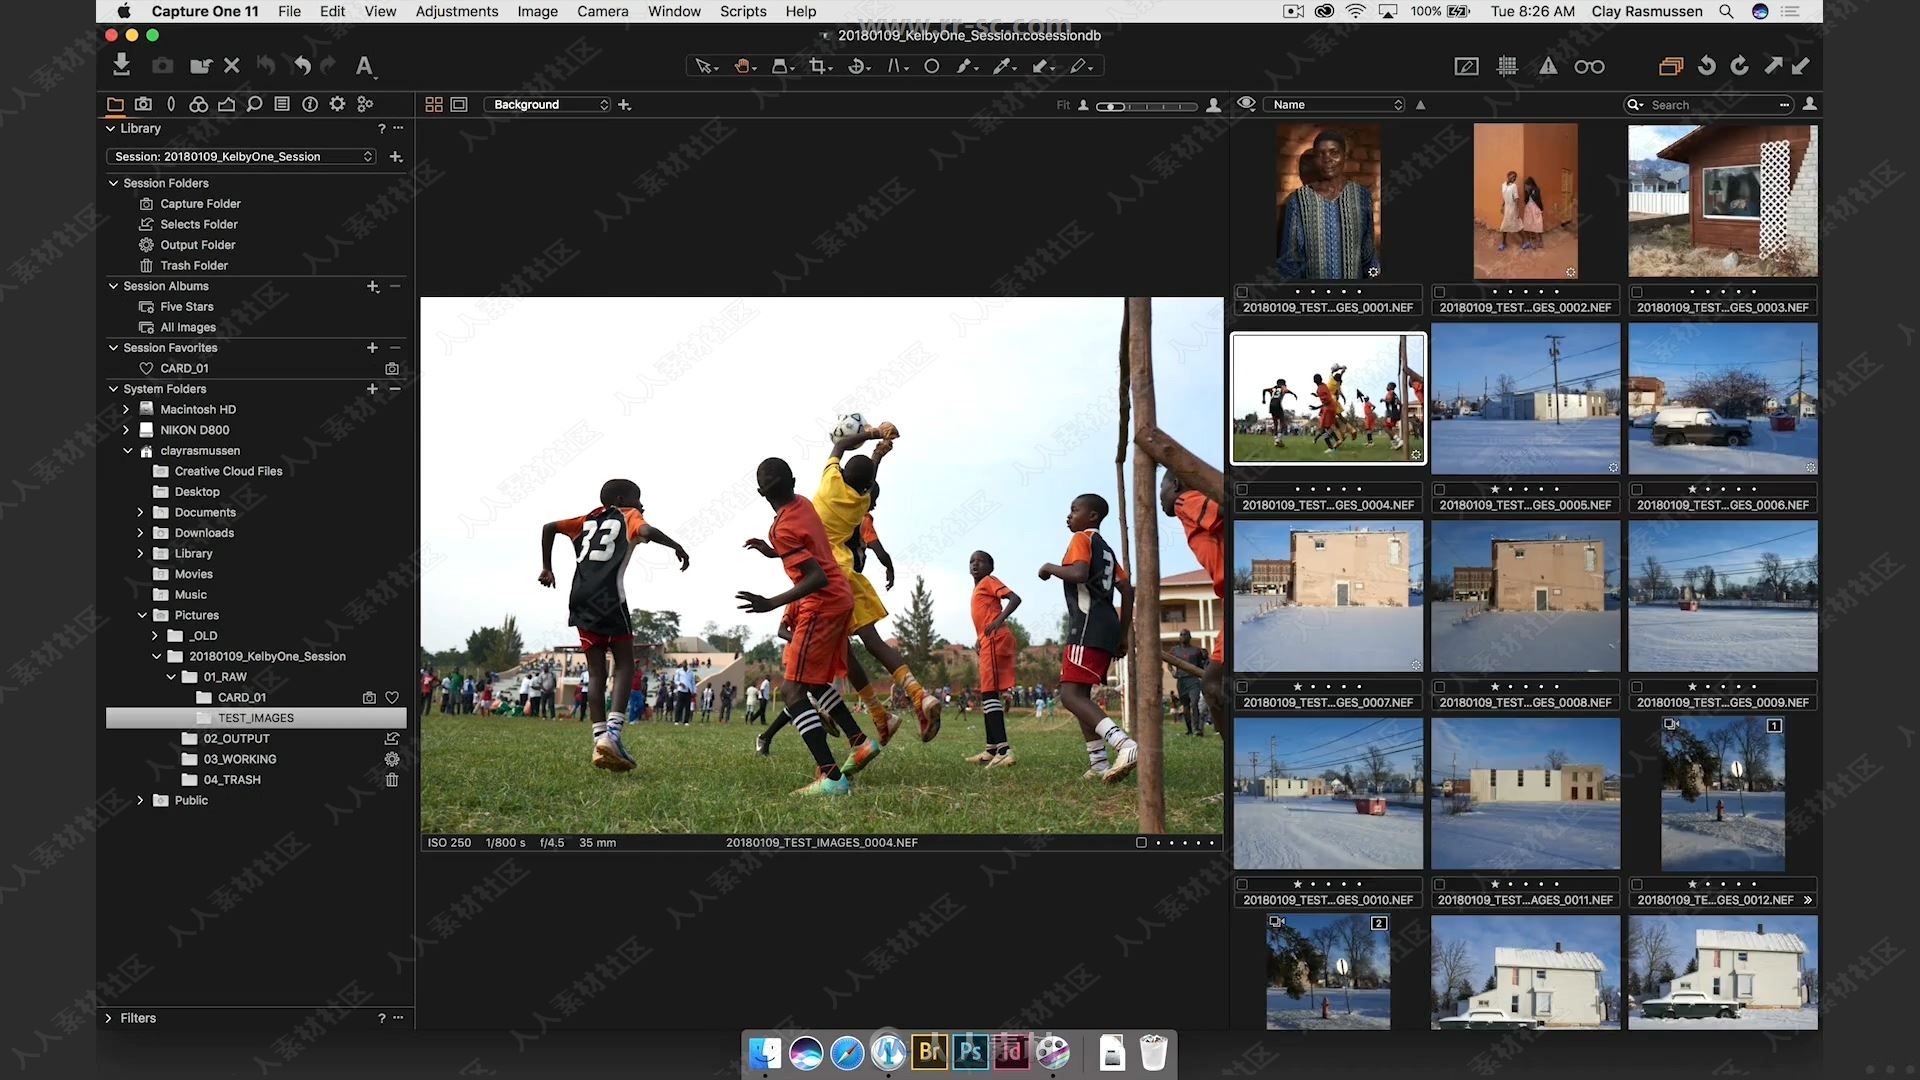1920x1080 pixels.
Task: Click the Search input field
Action: point(1710,104)
